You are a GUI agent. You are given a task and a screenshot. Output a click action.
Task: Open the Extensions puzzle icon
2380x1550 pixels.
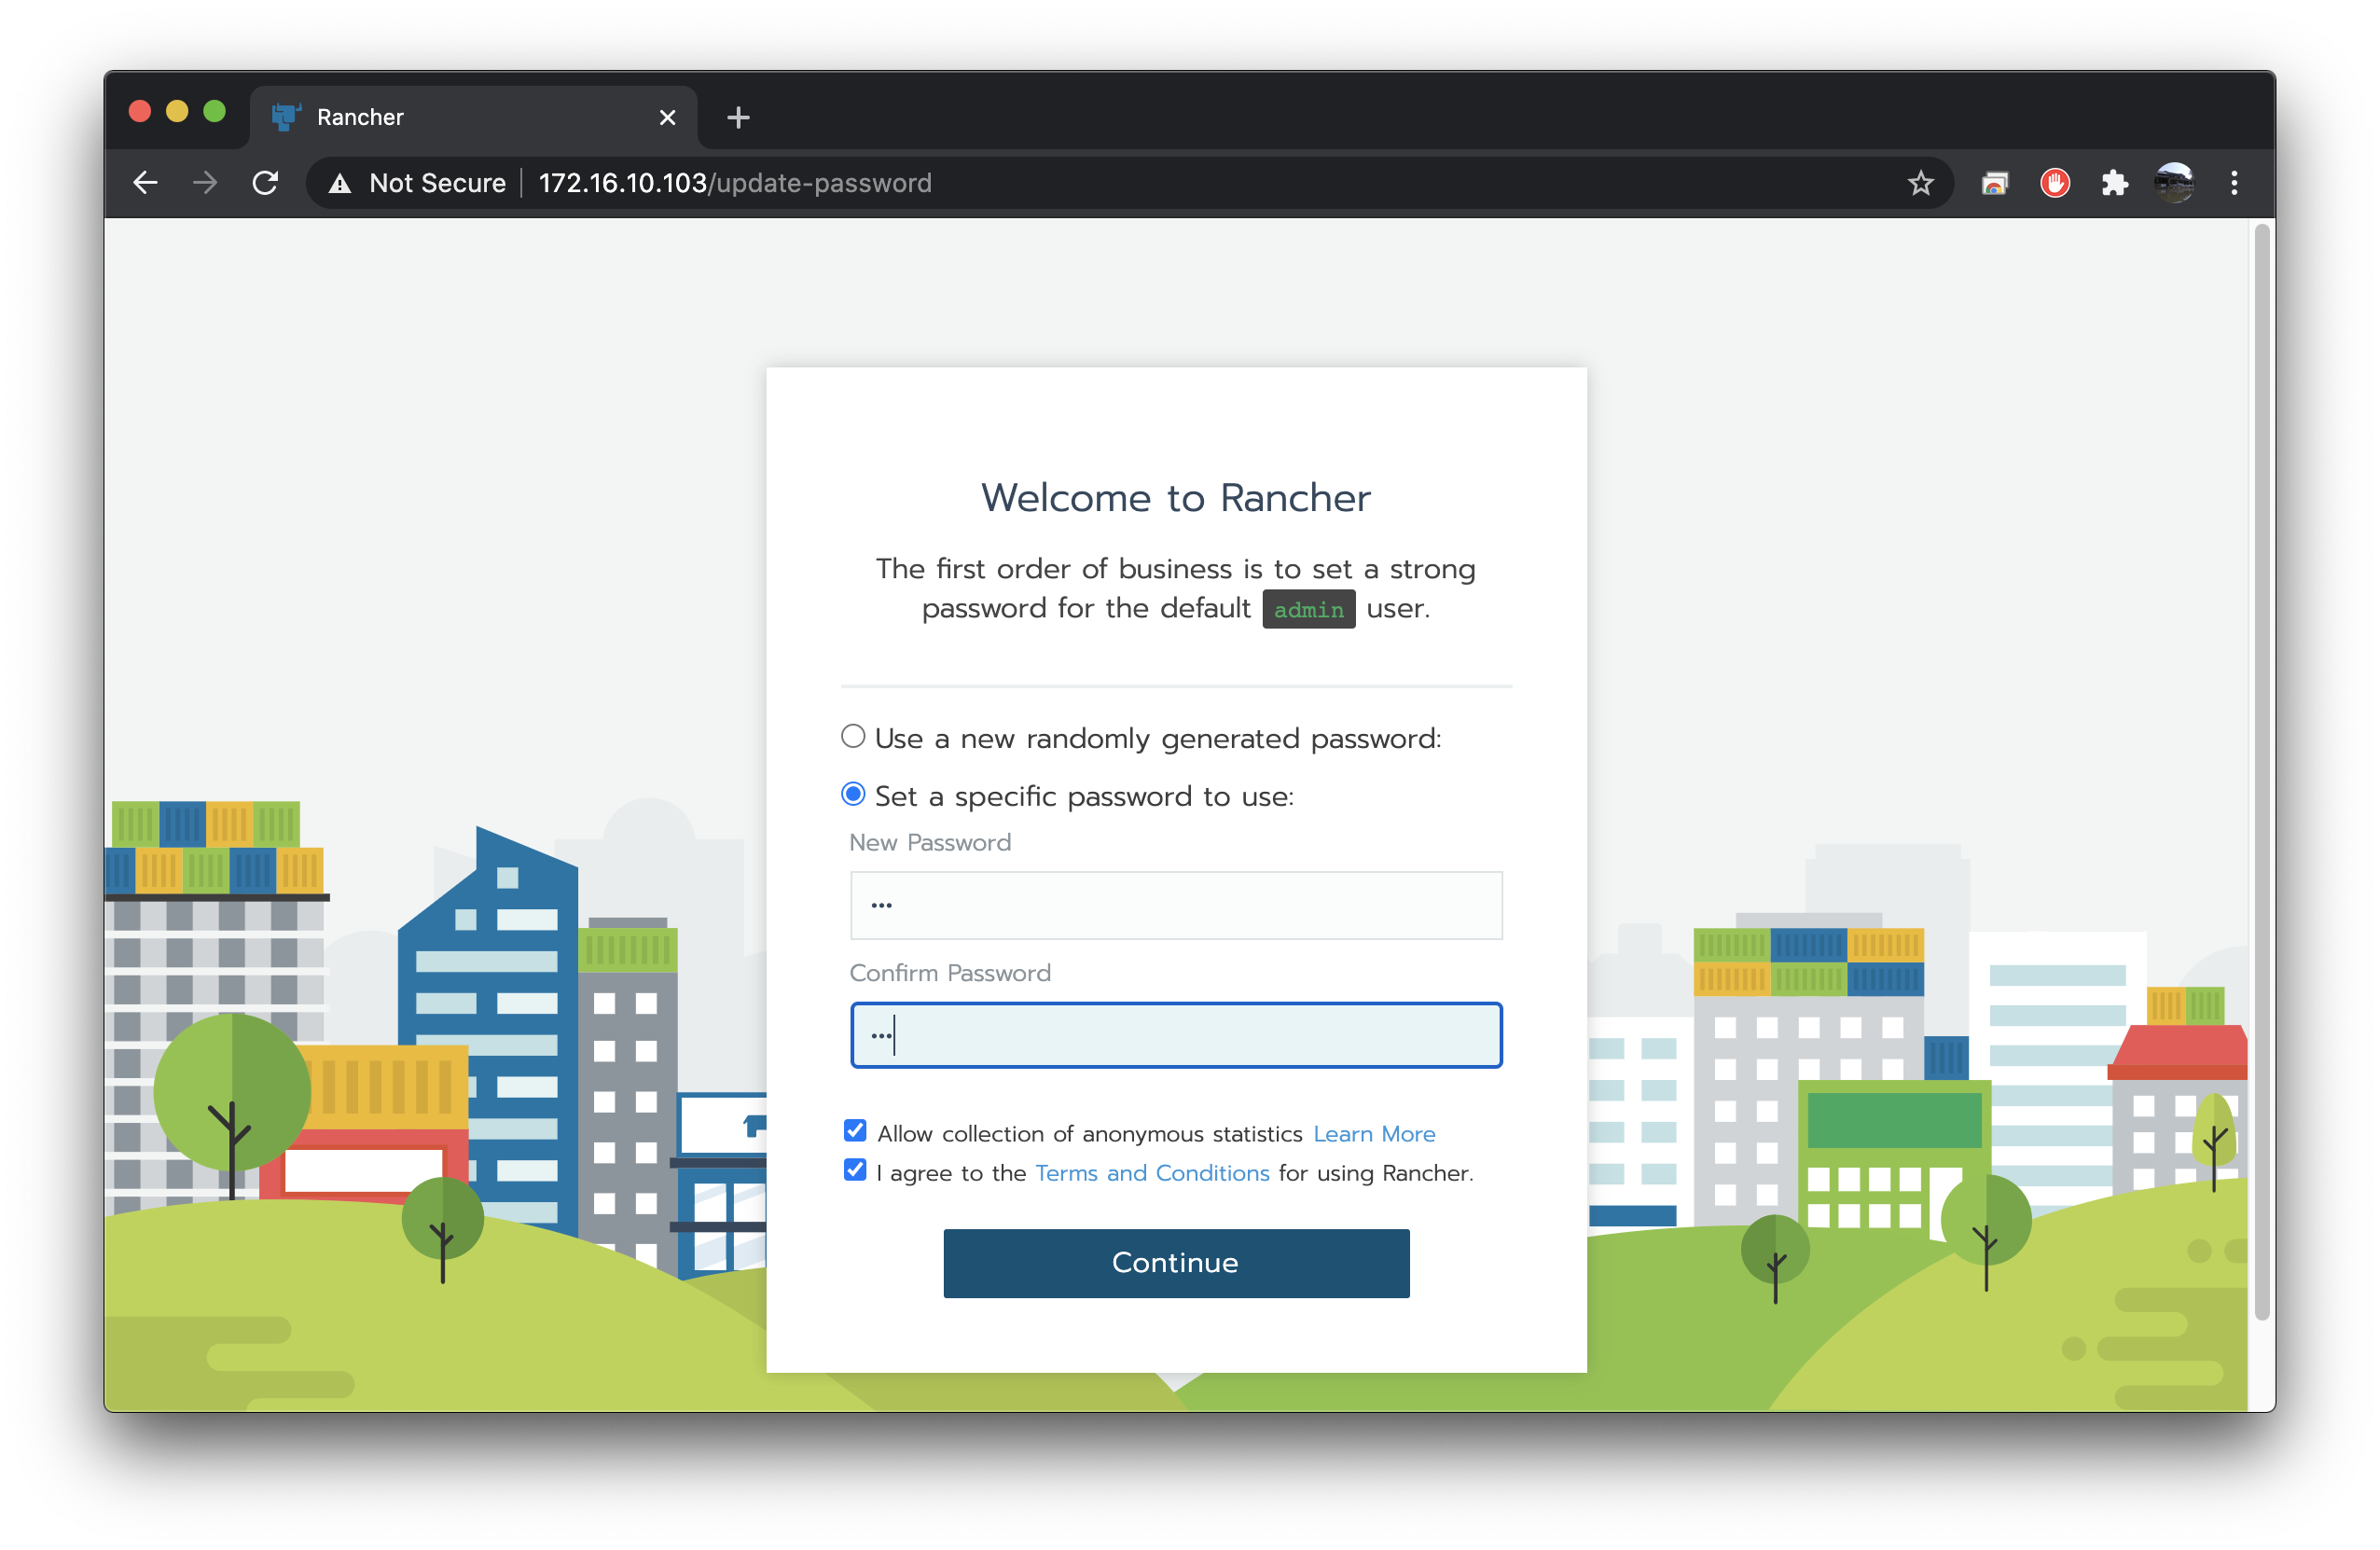tap(2114, 183)
